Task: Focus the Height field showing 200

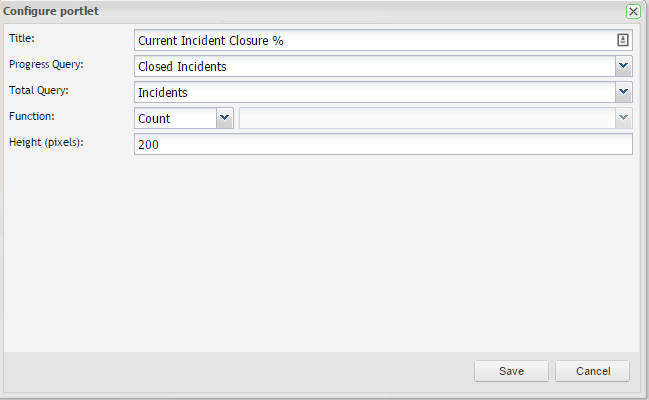Action: [x=382, y=145]
